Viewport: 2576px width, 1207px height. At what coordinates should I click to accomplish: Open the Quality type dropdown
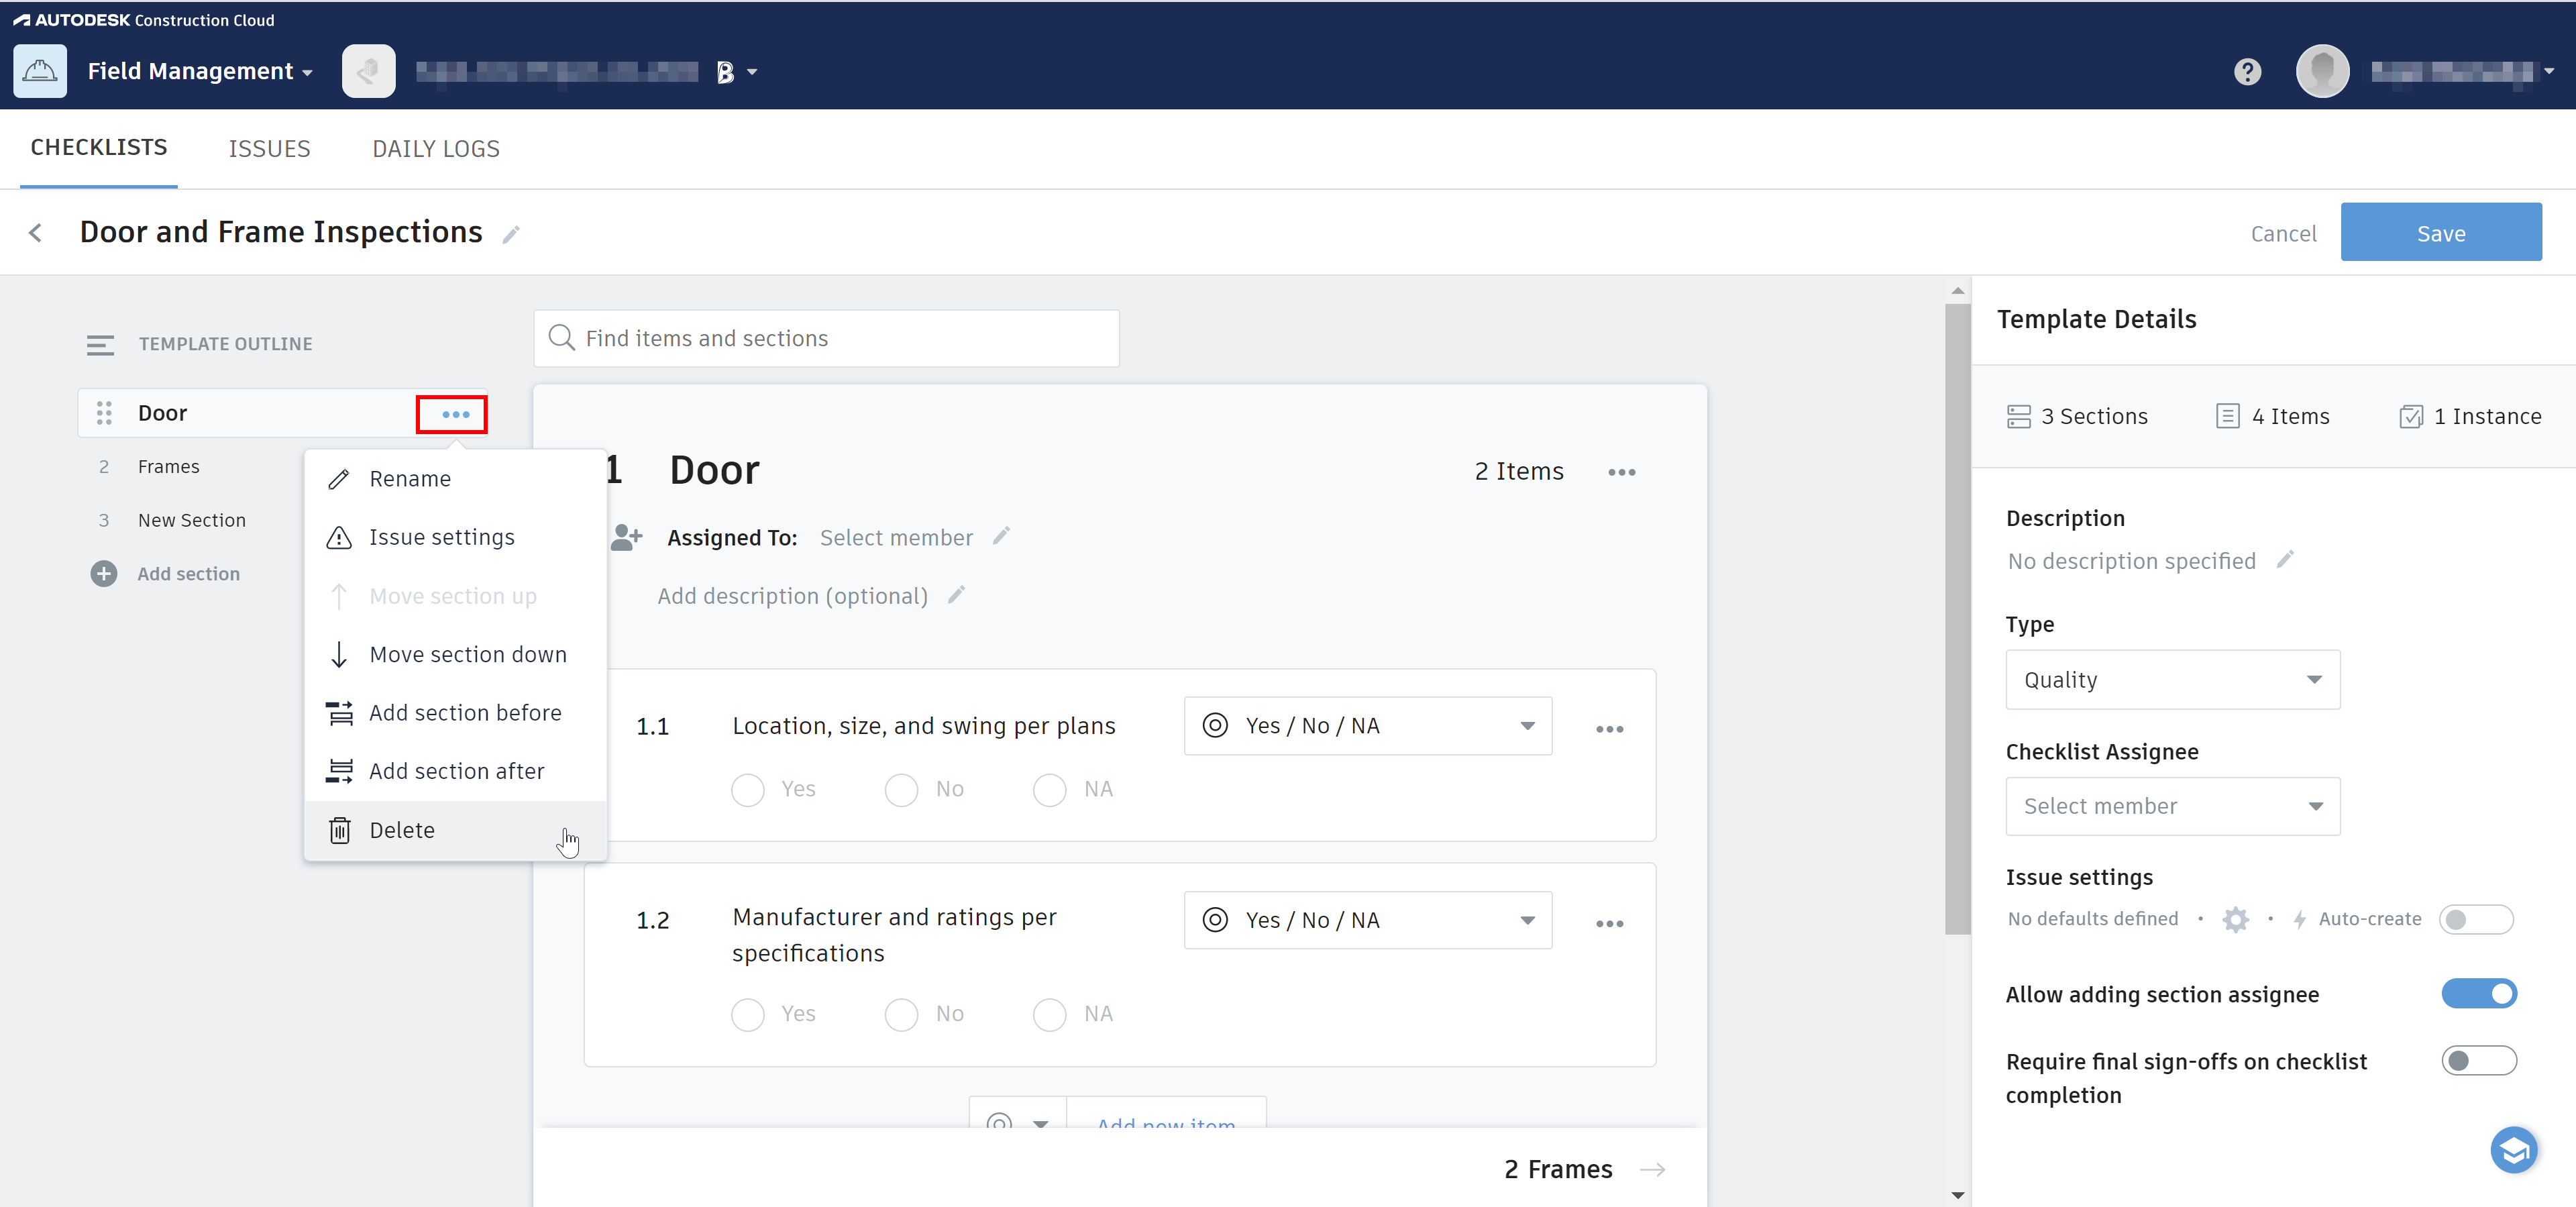2172,680
